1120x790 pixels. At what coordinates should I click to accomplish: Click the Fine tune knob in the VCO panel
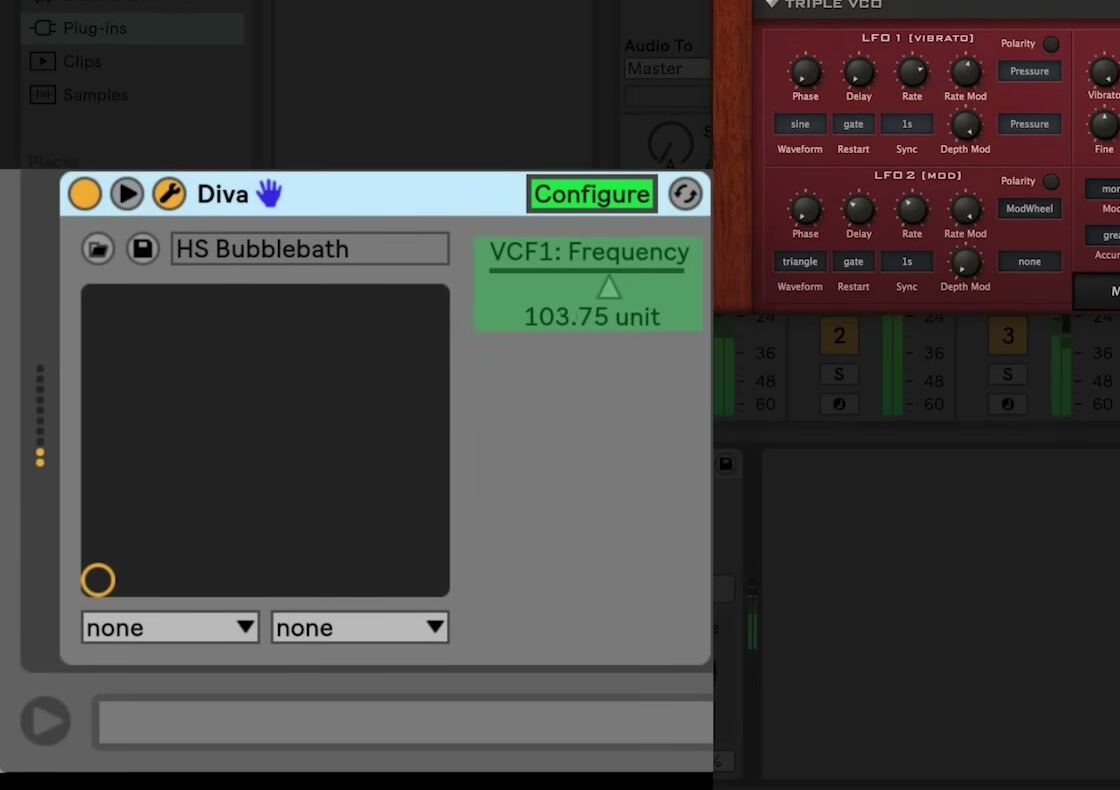(1104, 125)
